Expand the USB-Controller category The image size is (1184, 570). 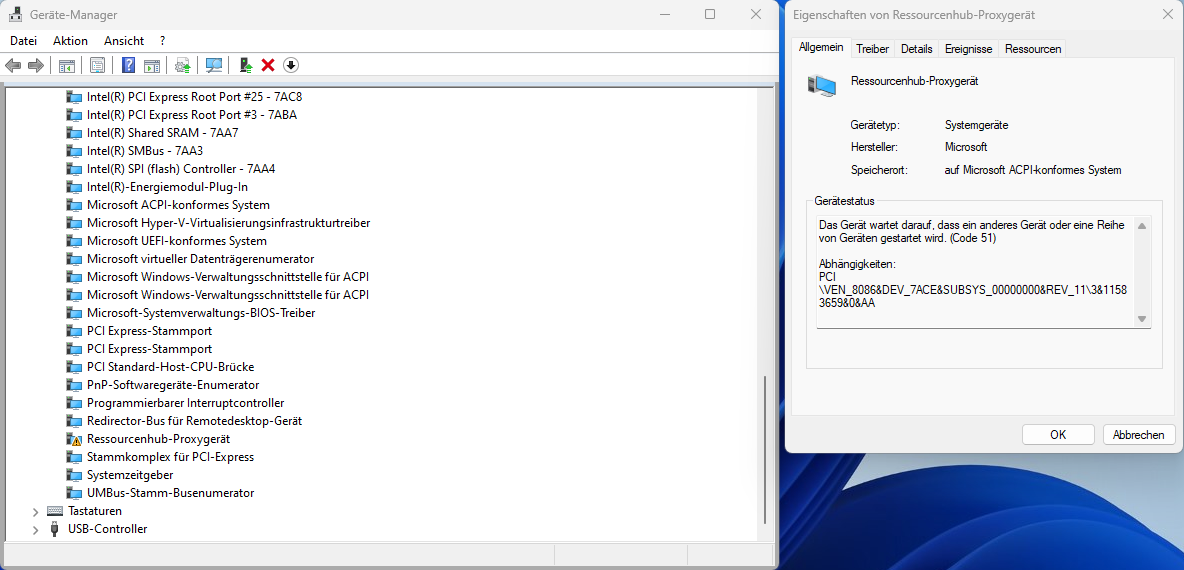(x=35, y=529)
